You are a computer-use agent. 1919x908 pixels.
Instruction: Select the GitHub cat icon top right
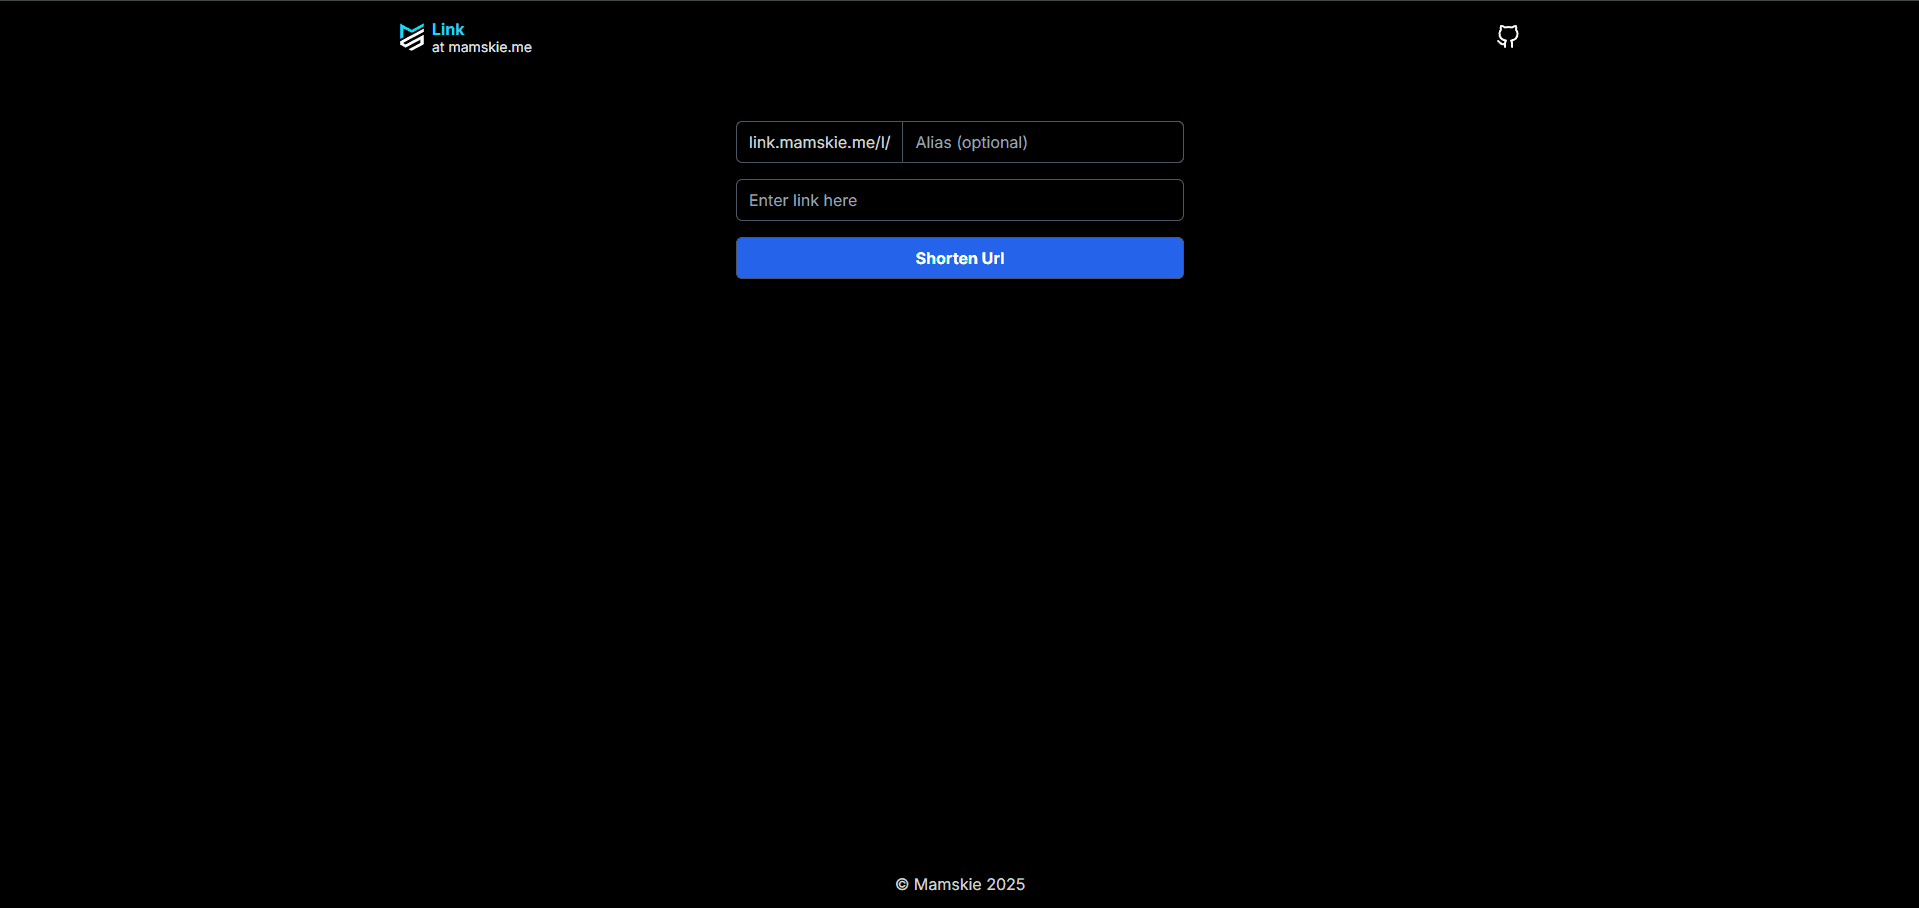point(1507,36)
